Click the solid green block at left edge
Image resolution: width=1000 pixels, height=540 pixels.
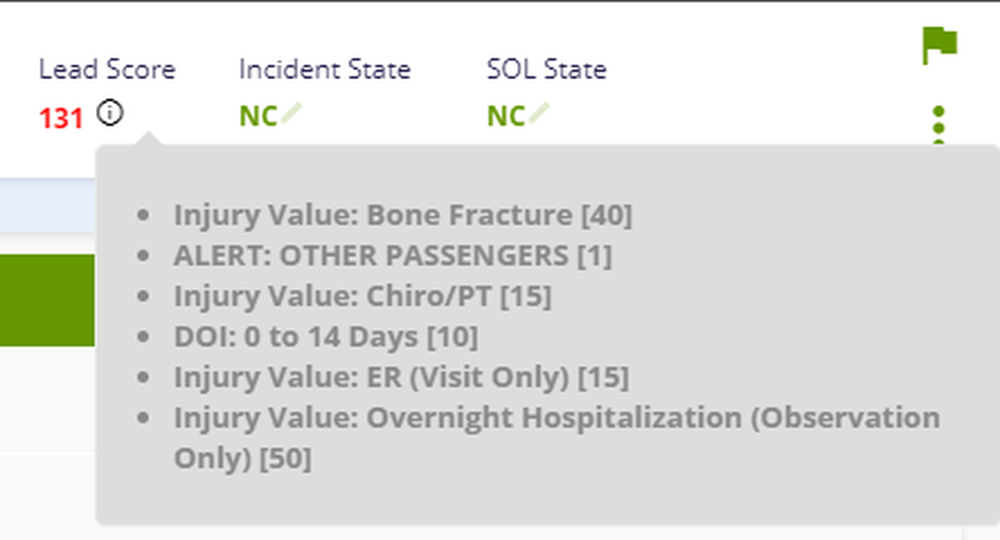[x=47, y=300]
